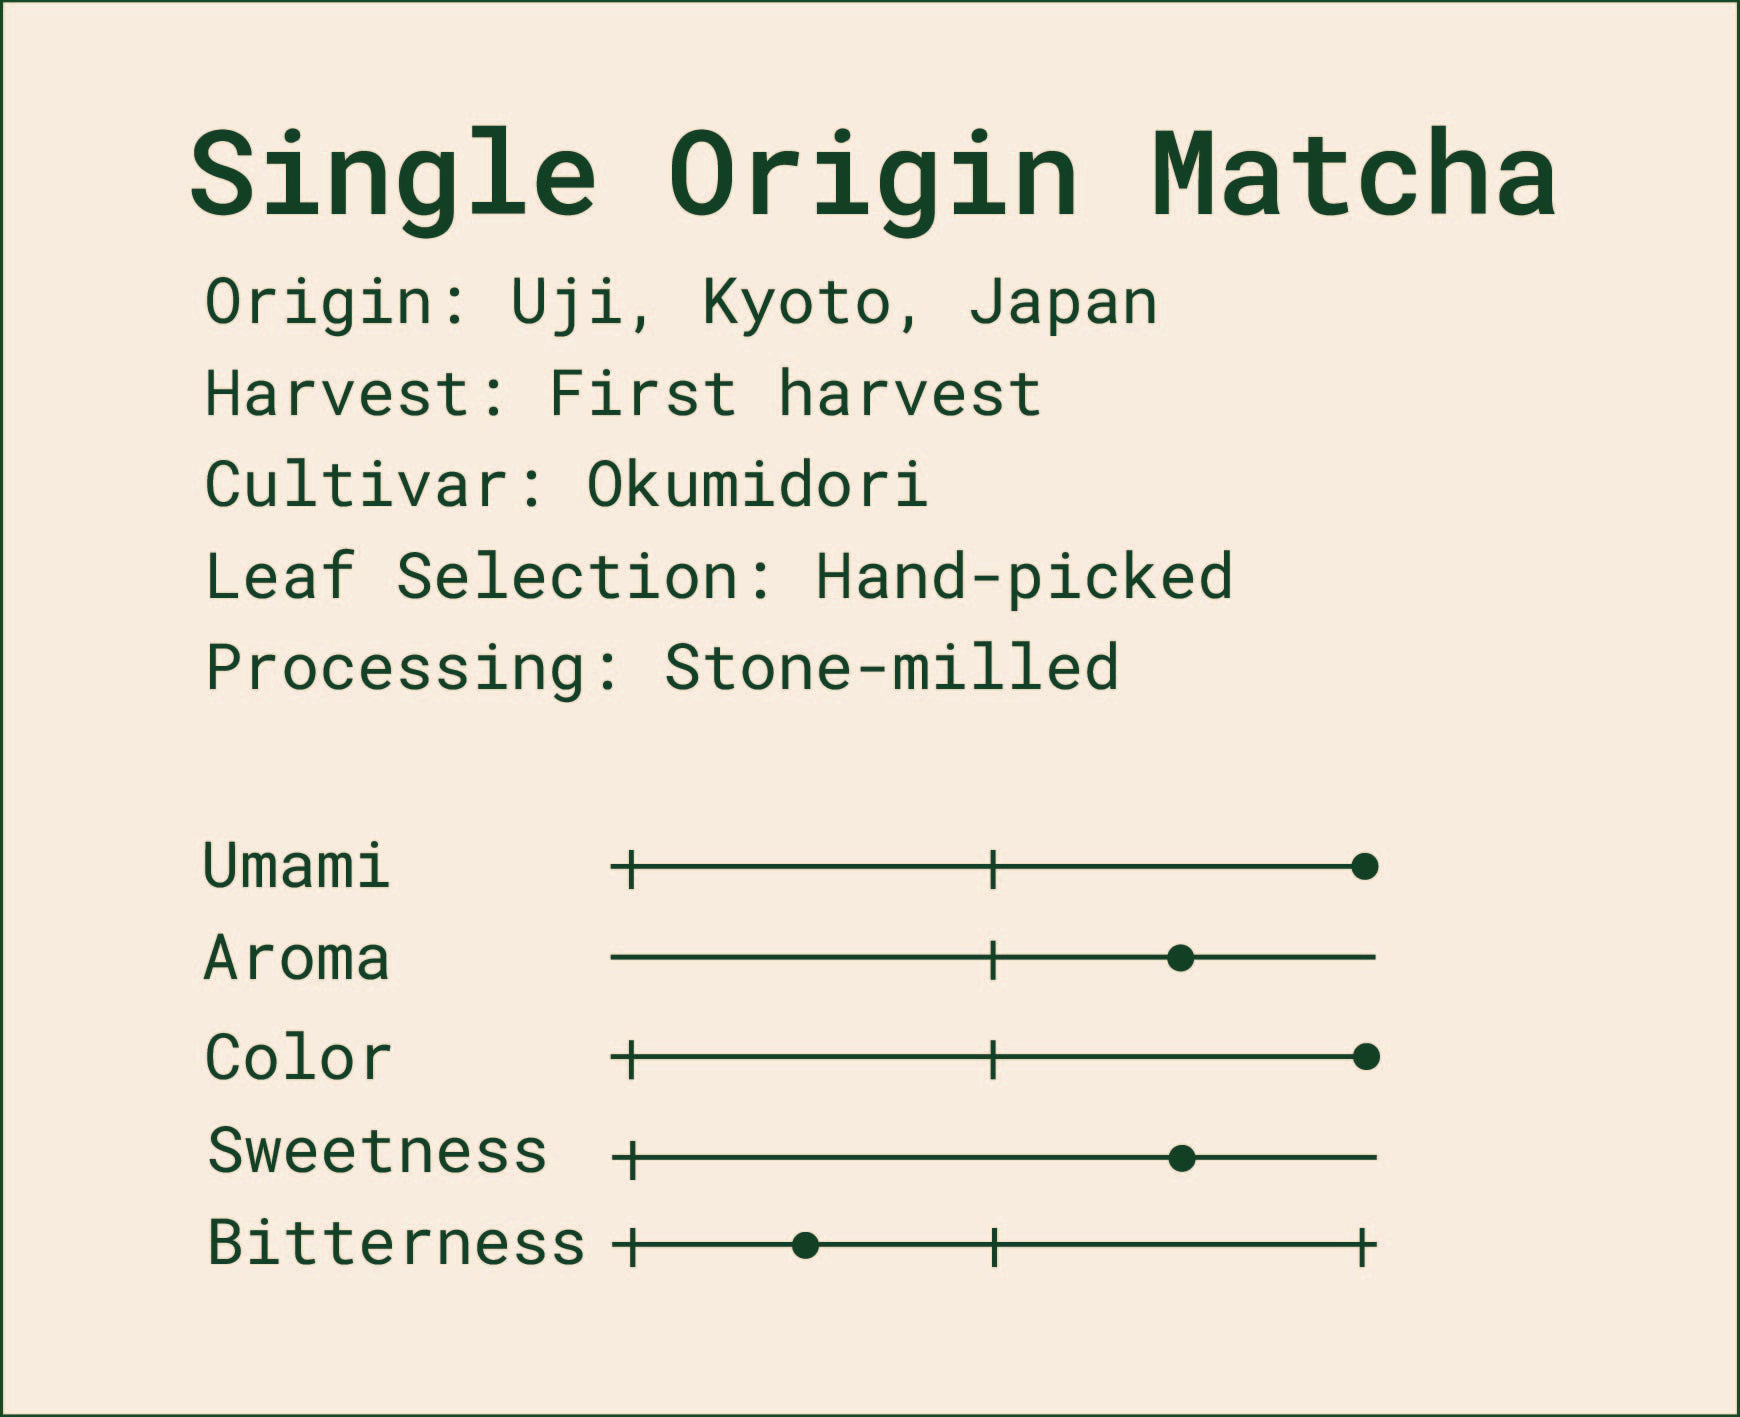The image size is (1740, 1417).
Task: Click the middle tick on Color scale
Action: tap(992, 1057)
